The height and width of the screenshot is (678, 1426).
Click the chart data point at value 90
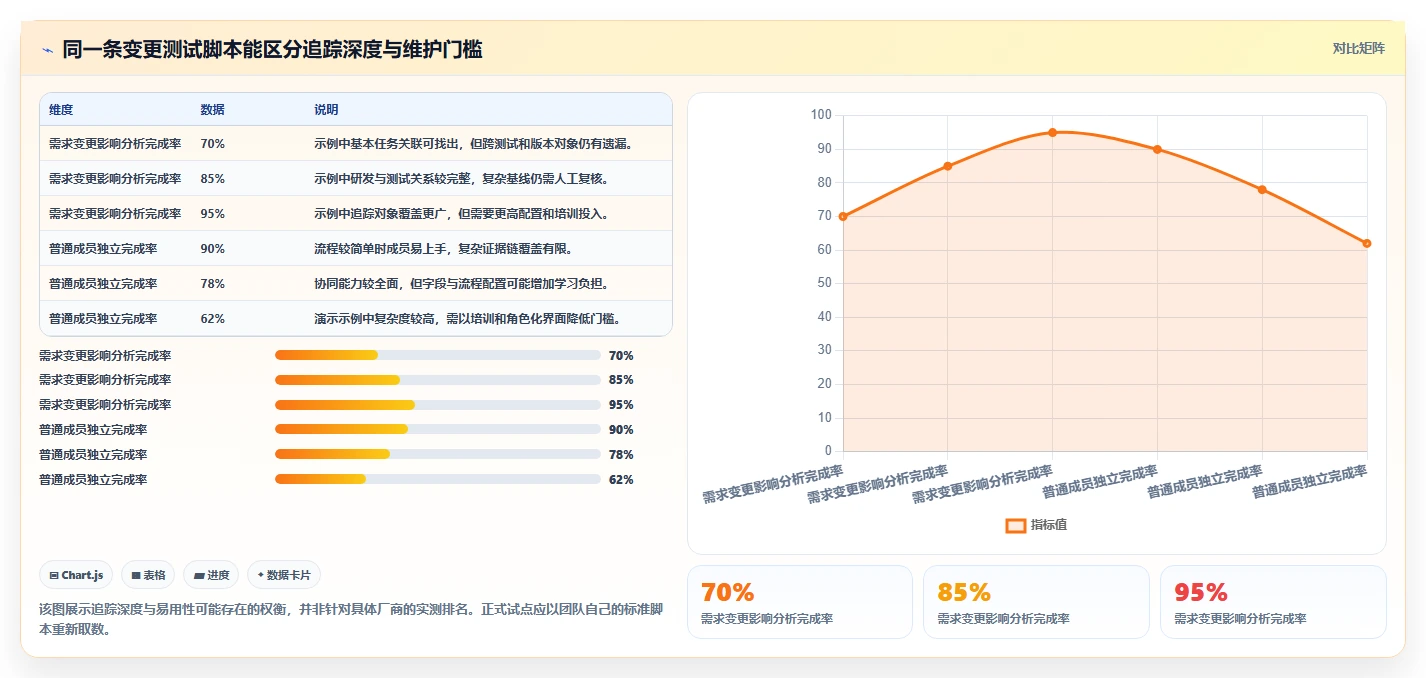1157,149
